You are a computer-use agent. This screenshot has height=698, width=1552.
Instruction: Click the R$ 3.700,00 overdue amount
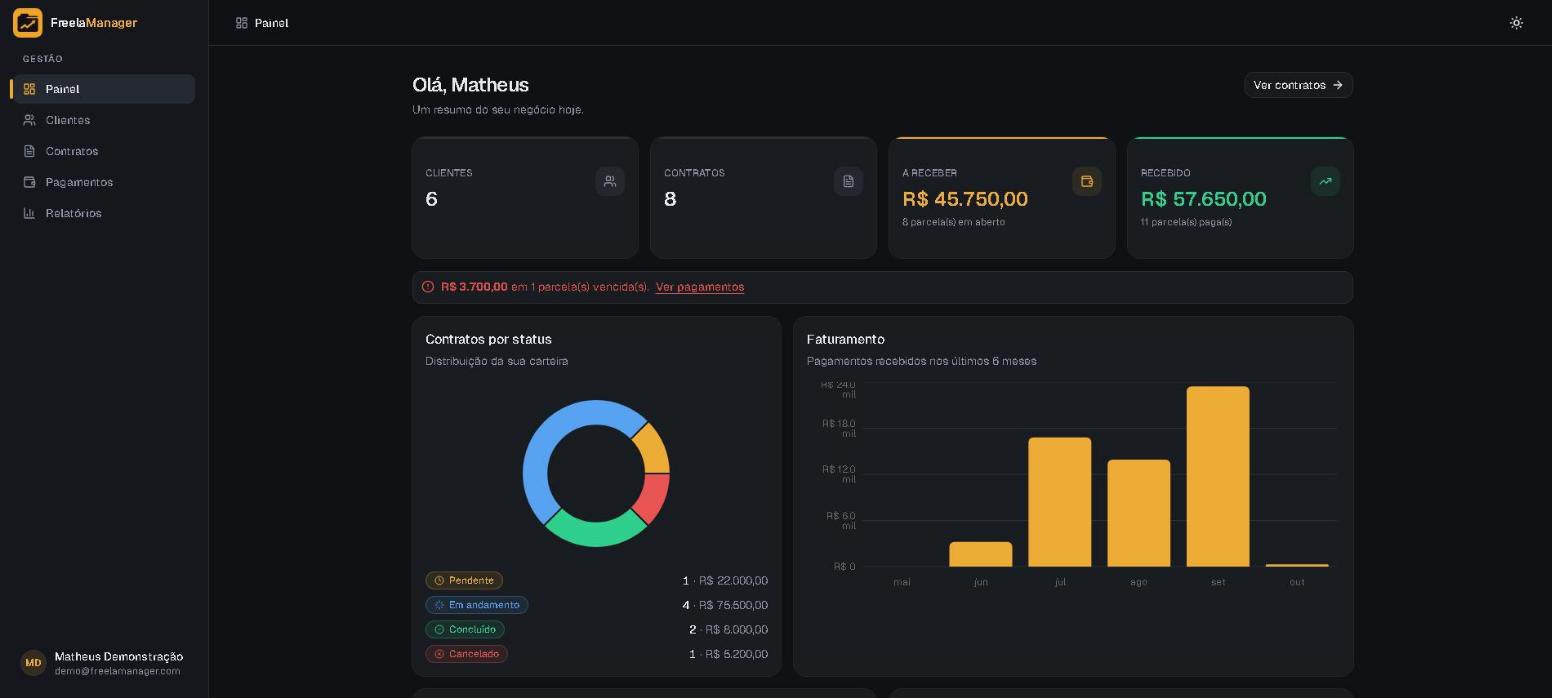(474, 287)
